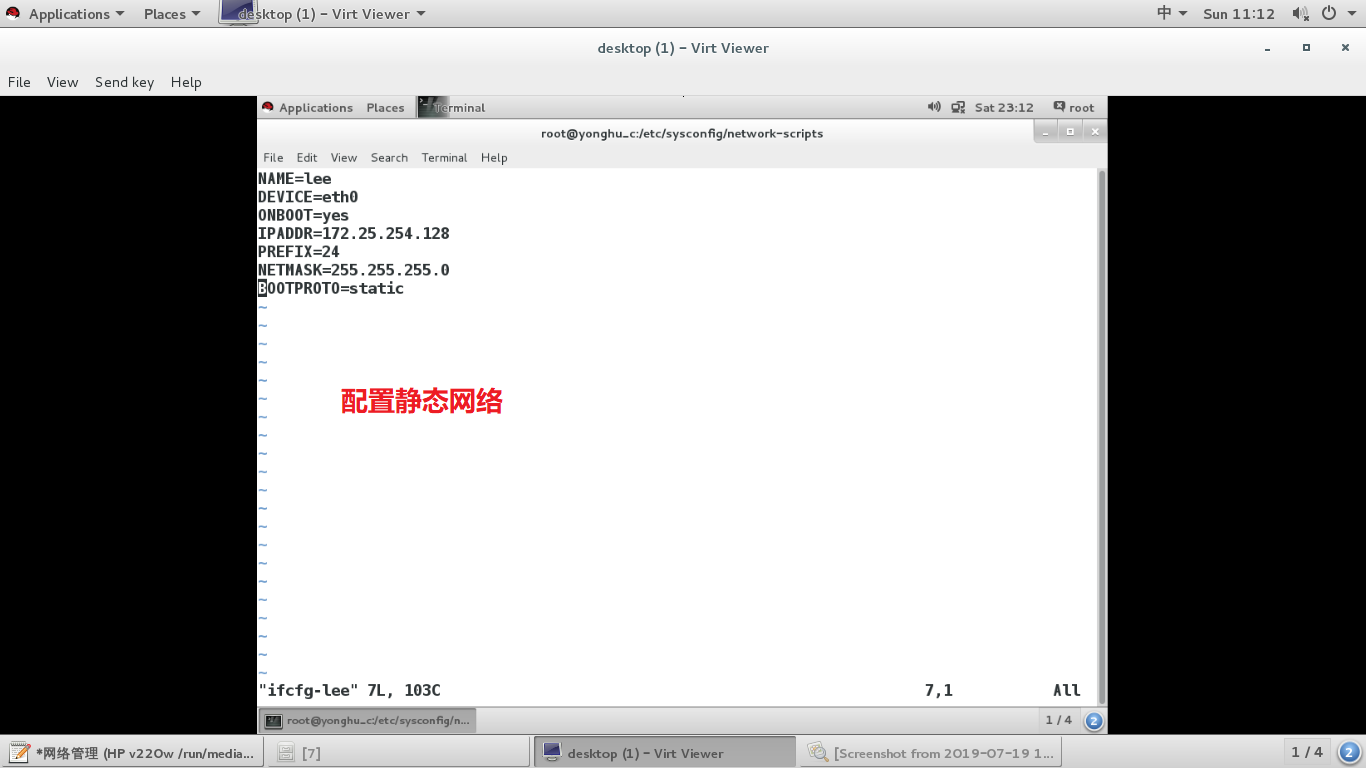Viewport: 1366px width, 768px height.
Task: Click guest workspace switcher 1 / 4
Action: (x=1059, y=720)
